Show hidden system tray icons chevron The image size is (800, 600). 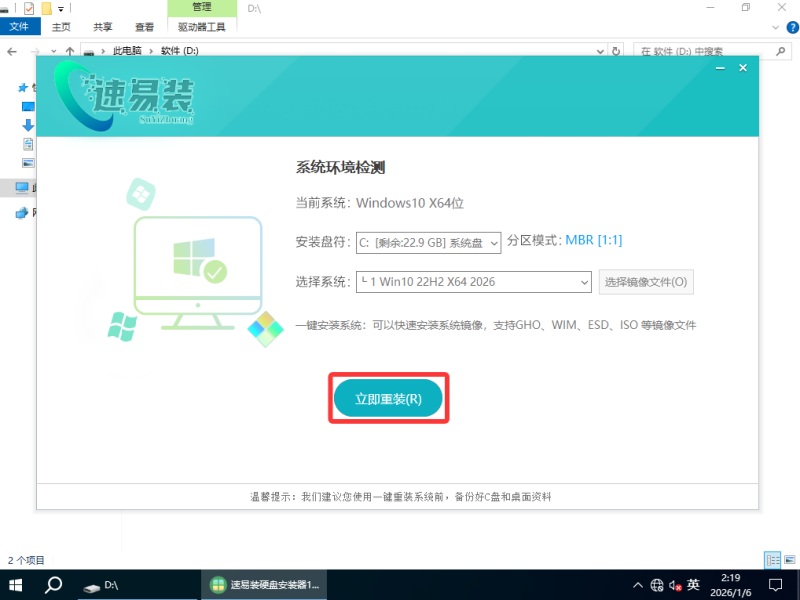click(639, 584)
